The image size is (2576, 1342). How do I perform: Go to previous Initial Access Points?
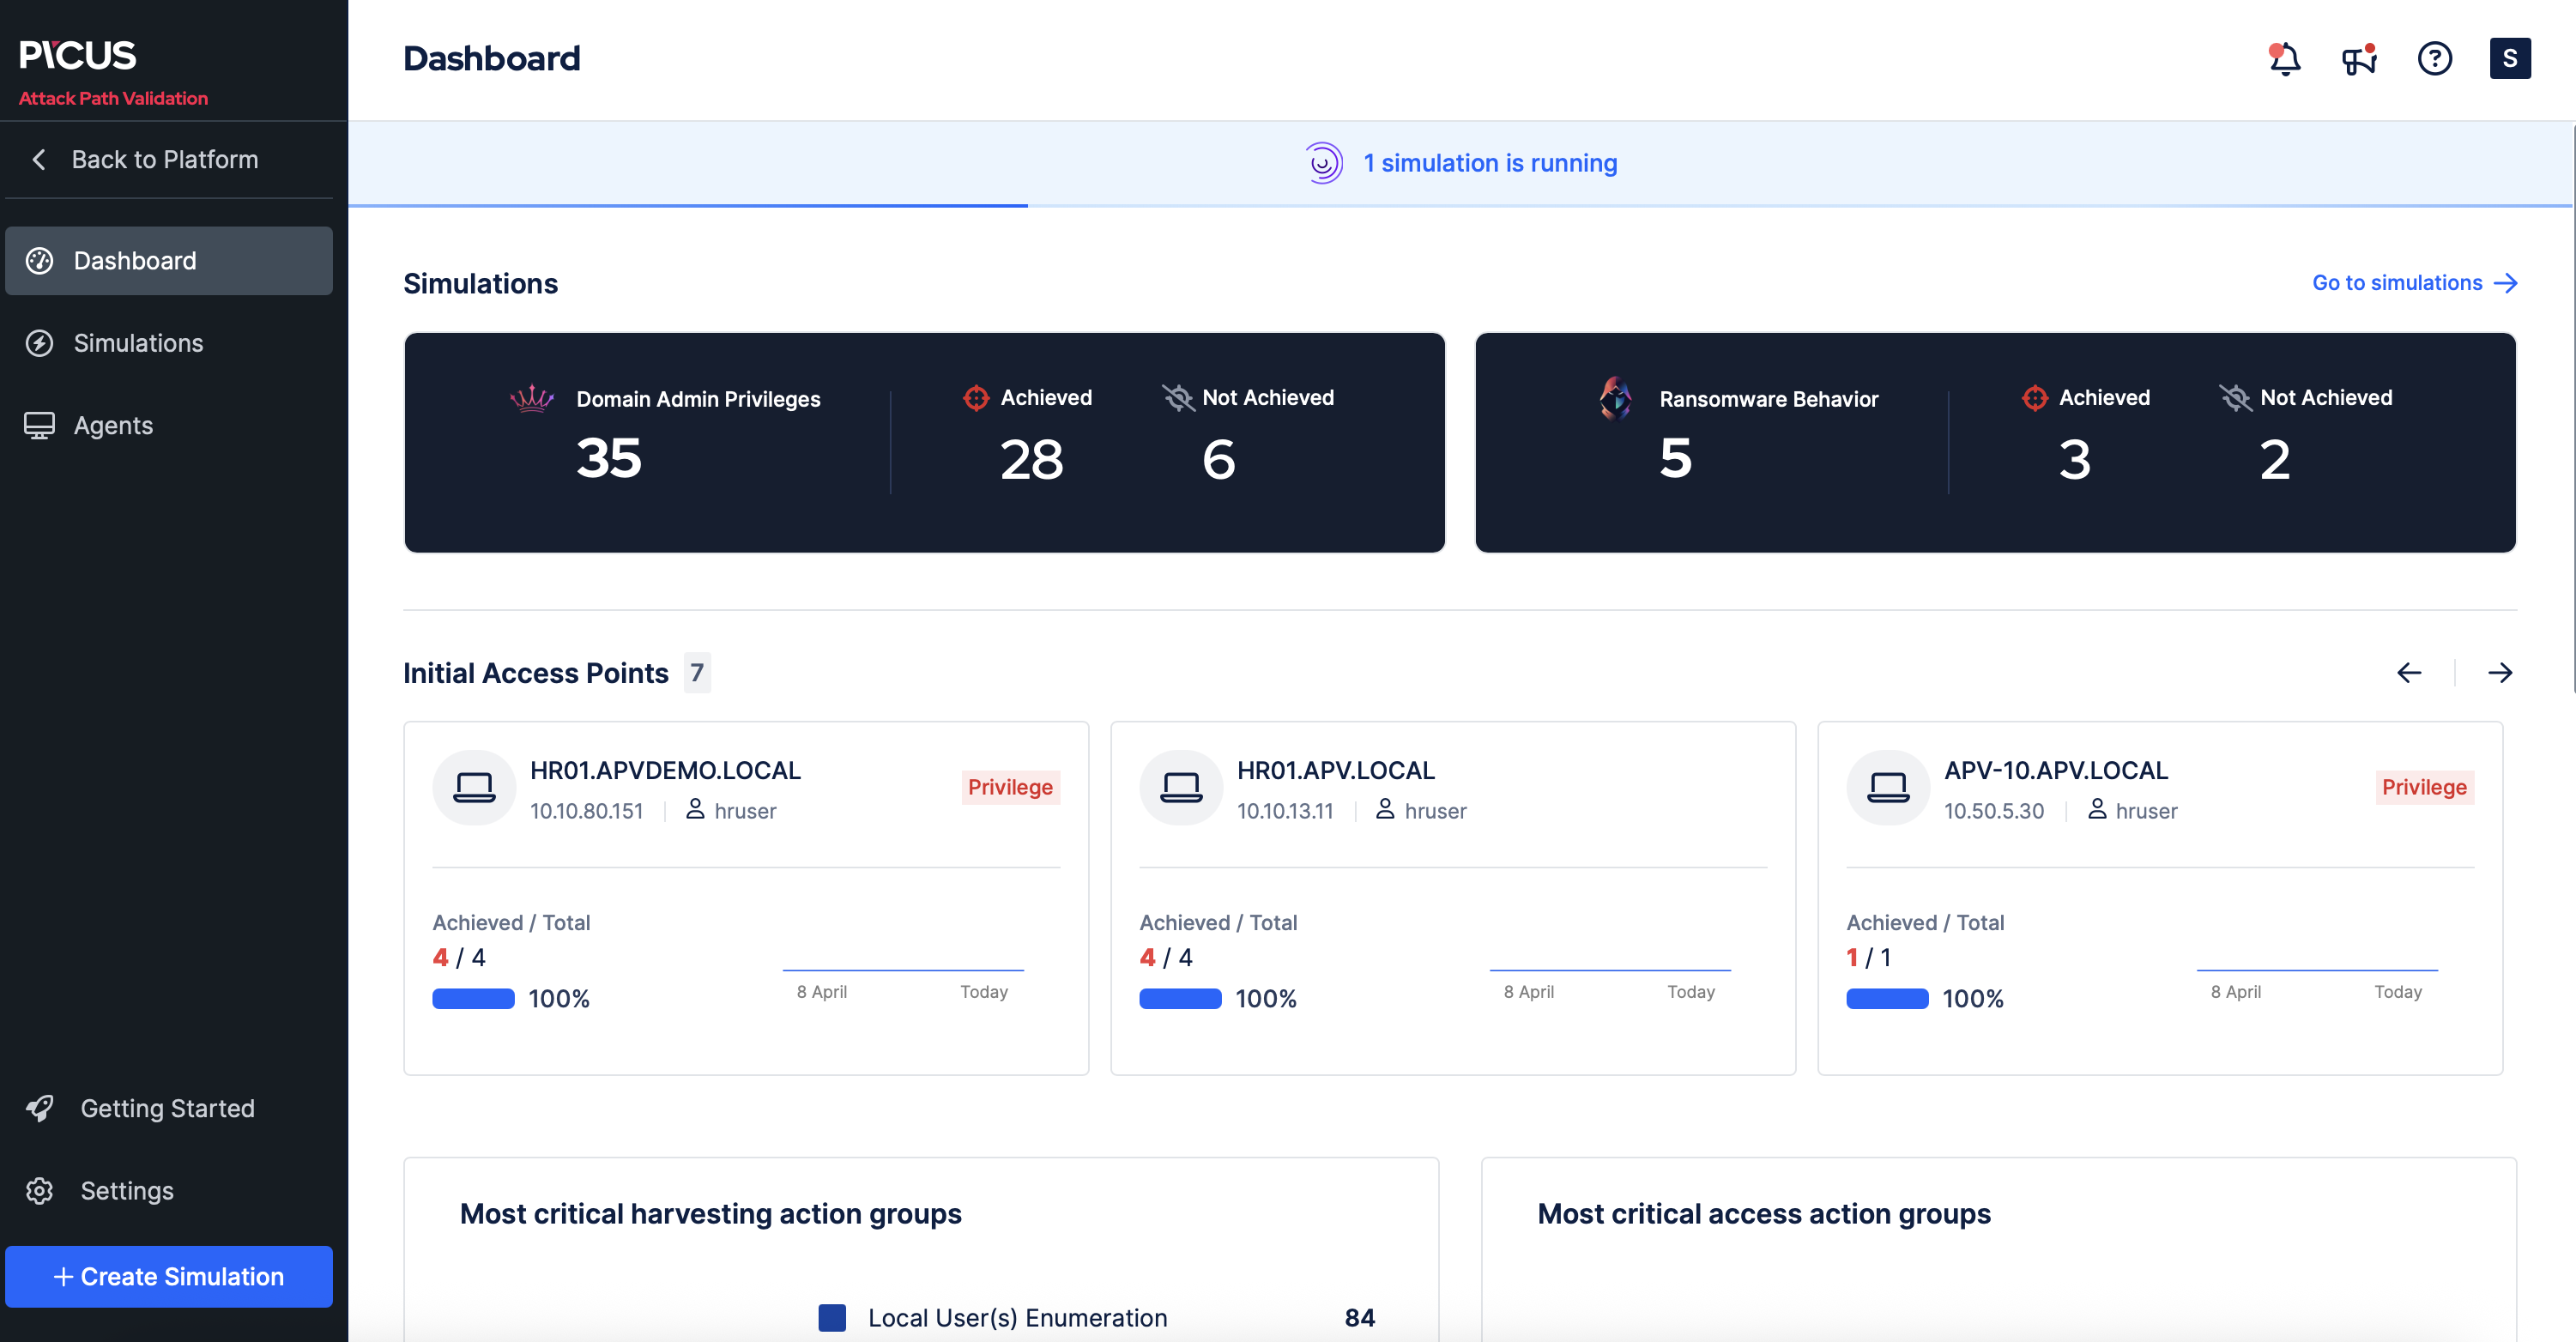(2409, 673)
